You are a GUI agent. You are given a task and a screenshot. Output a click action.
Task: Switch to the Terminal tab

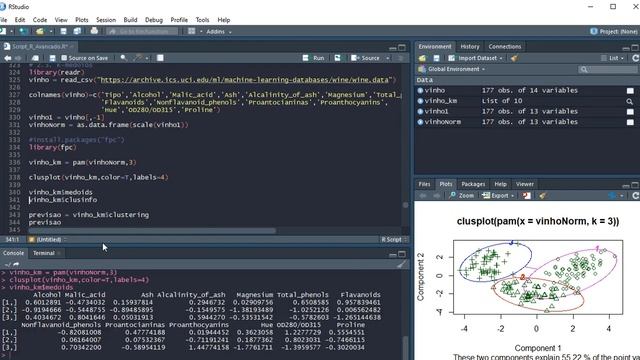[44, 253]
